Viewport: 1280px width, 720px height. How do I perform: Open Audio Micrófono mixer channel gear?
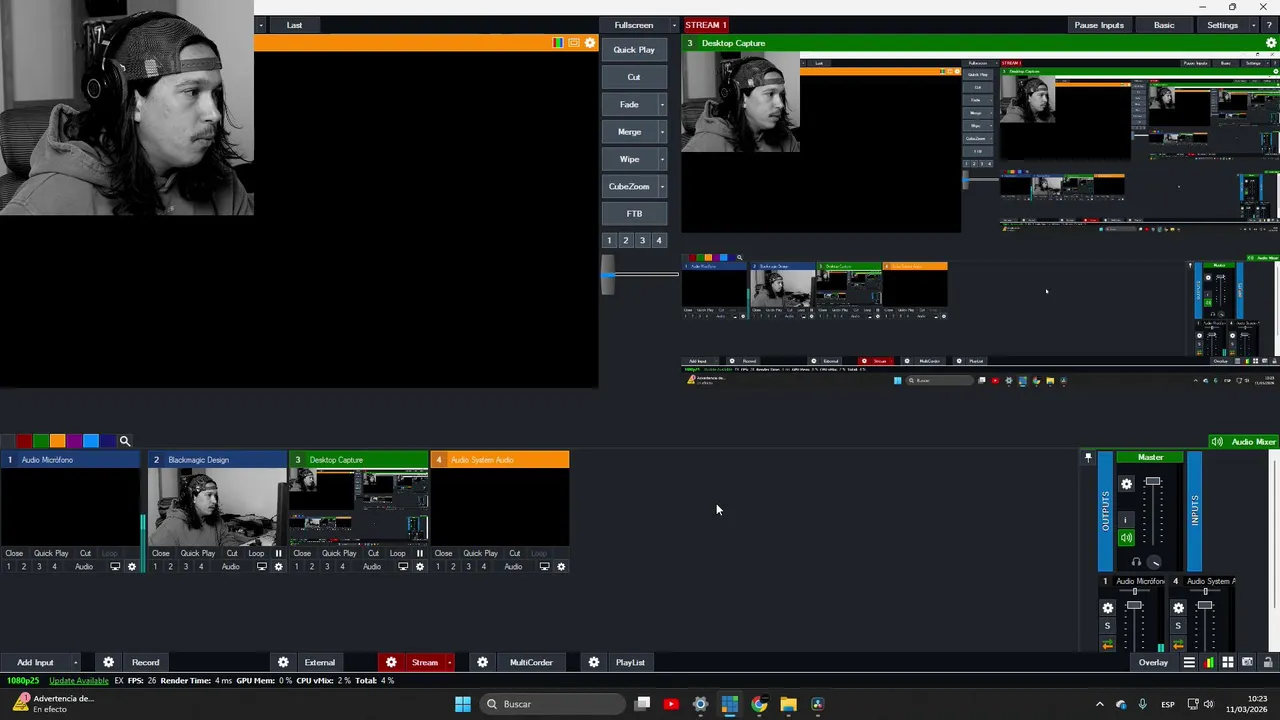pos(1107,608)
